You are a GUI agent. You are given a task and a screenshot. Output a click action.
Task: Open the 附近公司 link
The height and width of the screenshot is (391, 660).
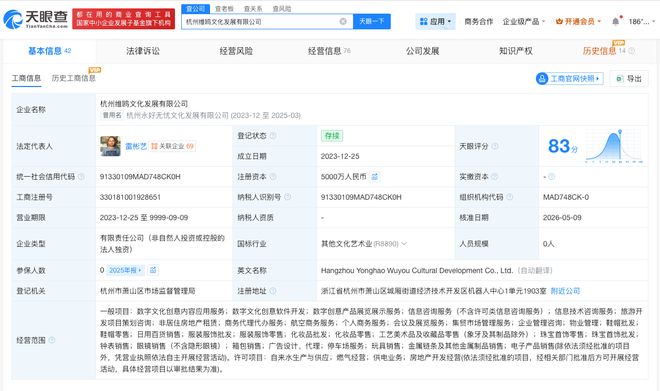point(565,291)
